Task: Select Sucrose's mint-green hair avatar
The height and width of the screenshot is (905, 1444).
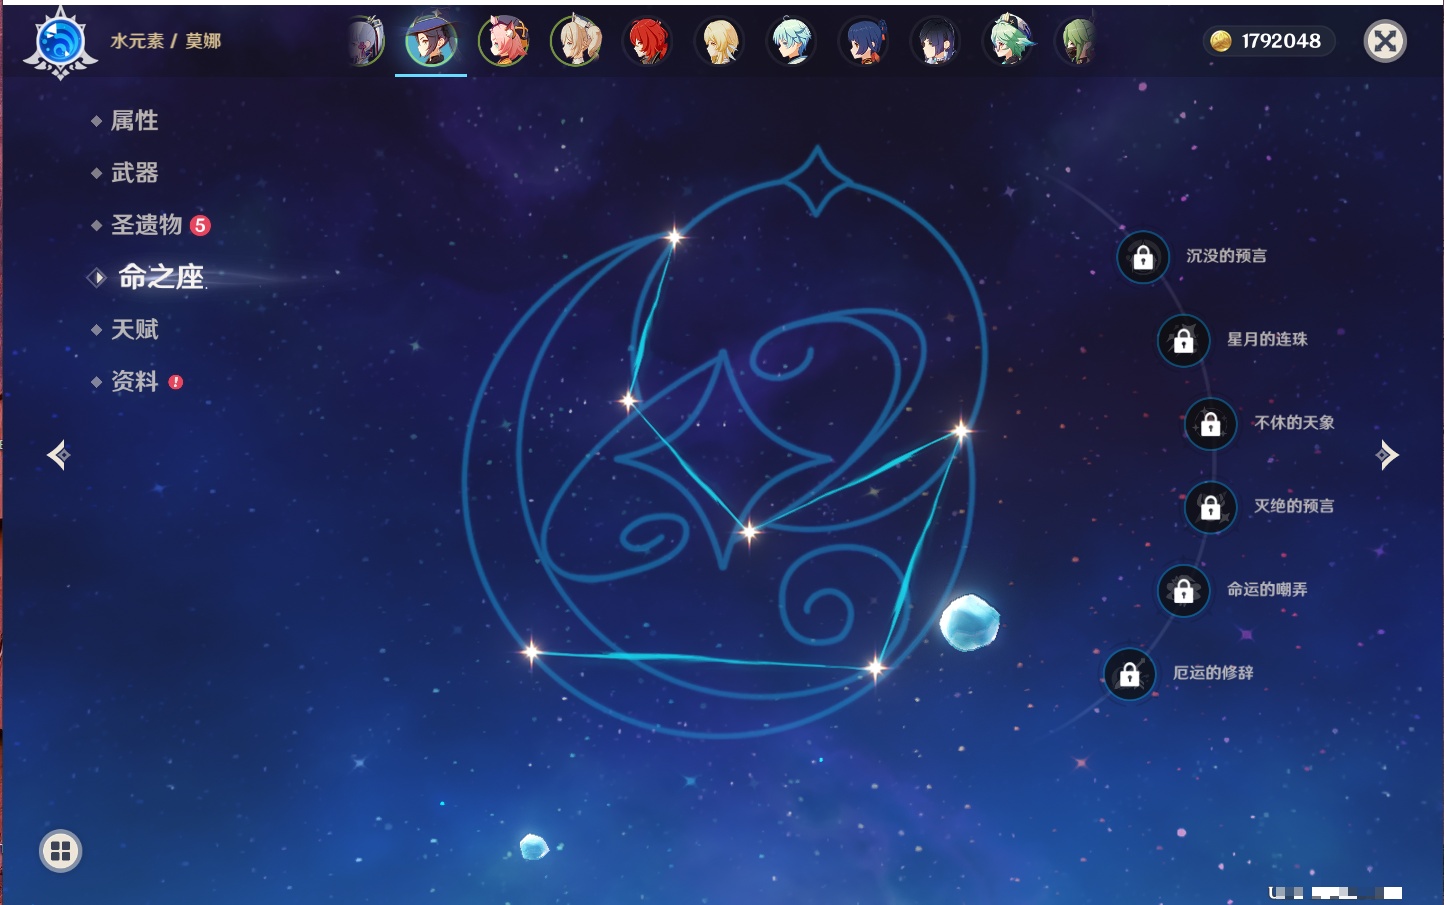Action: 1008,41
